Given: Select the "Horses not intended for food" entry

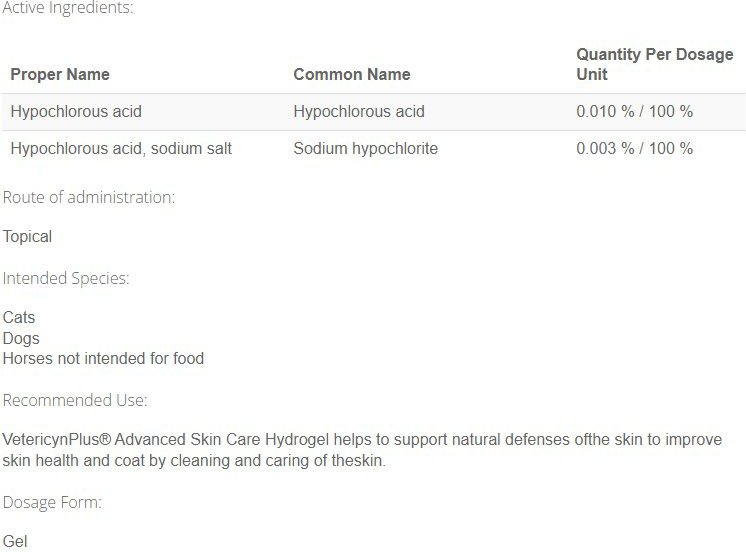Looking at the screenshot, I should 103,358.
